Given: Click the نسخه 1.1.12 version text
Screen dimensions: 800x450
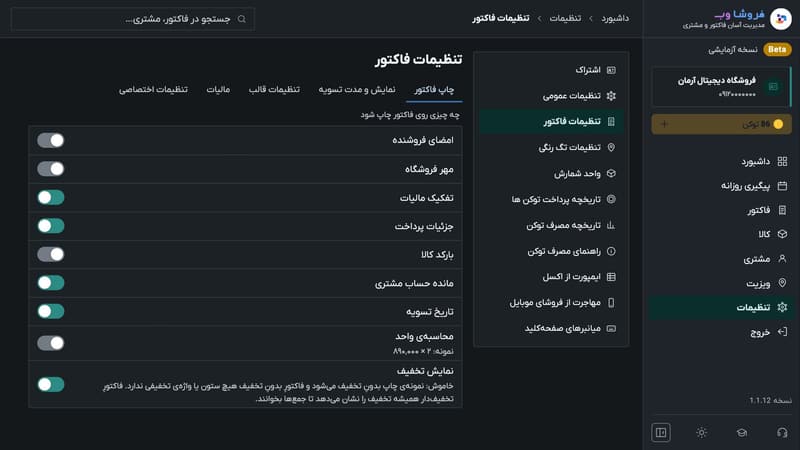Looking at the screenshot, I should (x=770, y=401).
